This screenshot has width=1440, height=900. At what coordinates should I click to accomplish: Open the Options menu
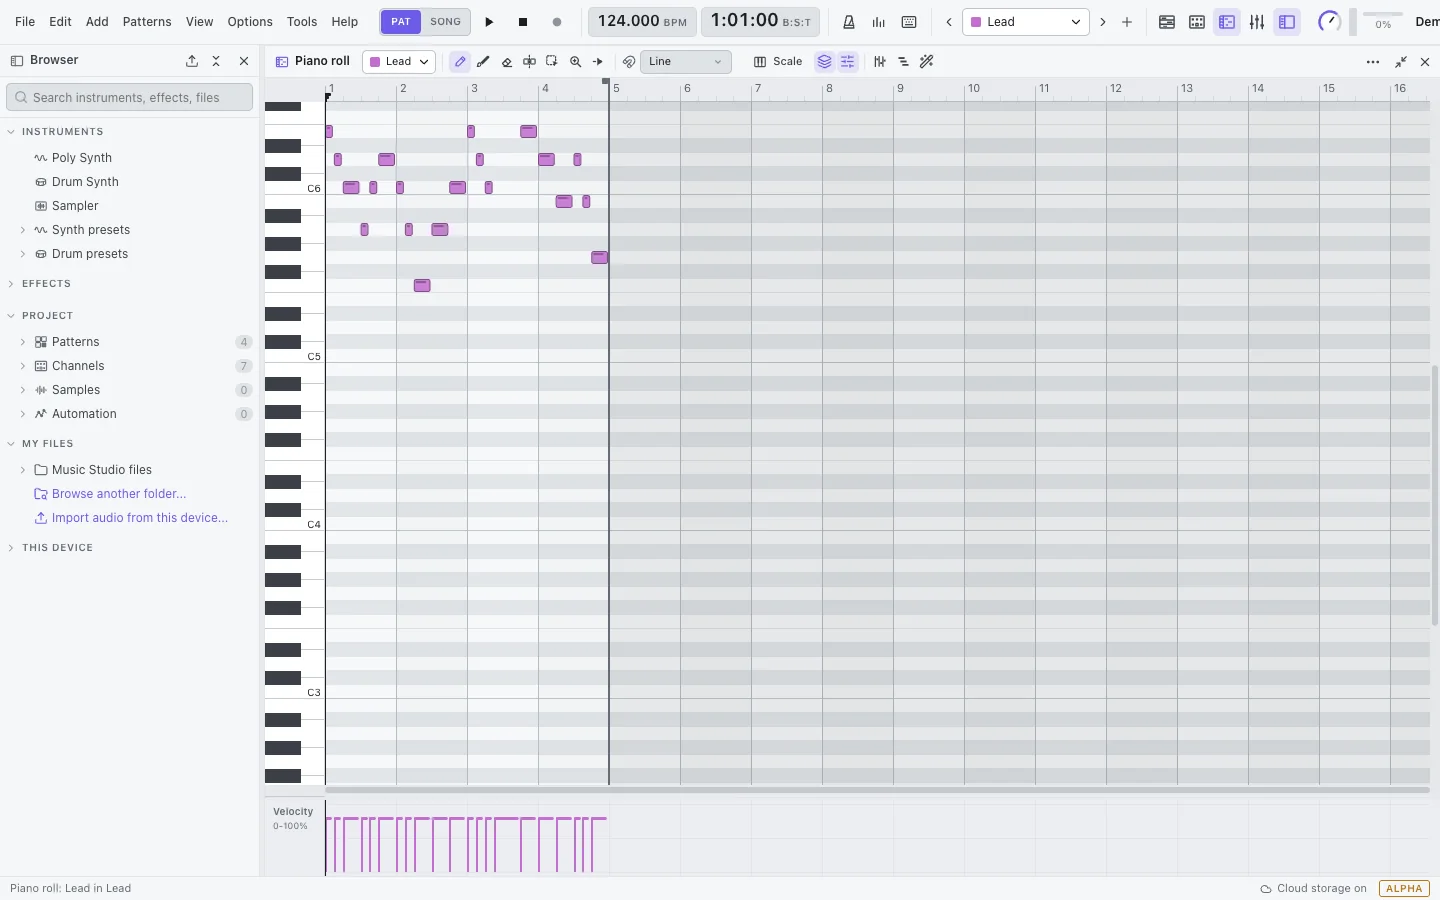click(250, 22)
